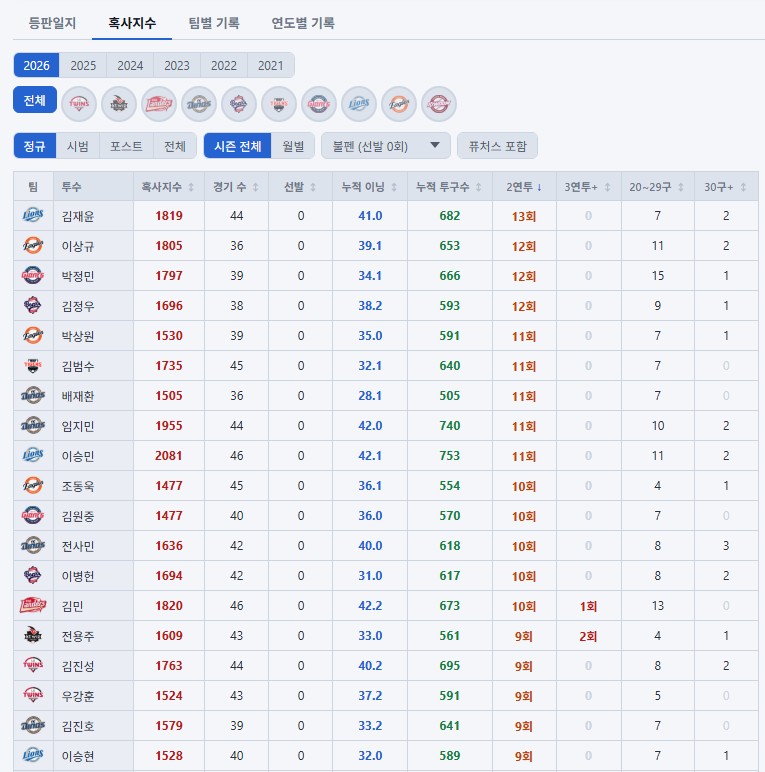Sort by 혹사지수 column arrows
This screenshot has height=772, width=765.
191,187
